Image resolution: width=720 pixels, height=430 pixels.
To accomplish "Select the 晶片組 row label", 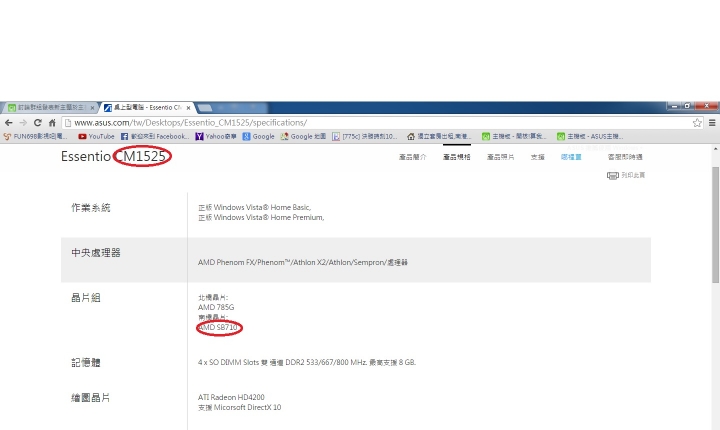I will (86, 298).
